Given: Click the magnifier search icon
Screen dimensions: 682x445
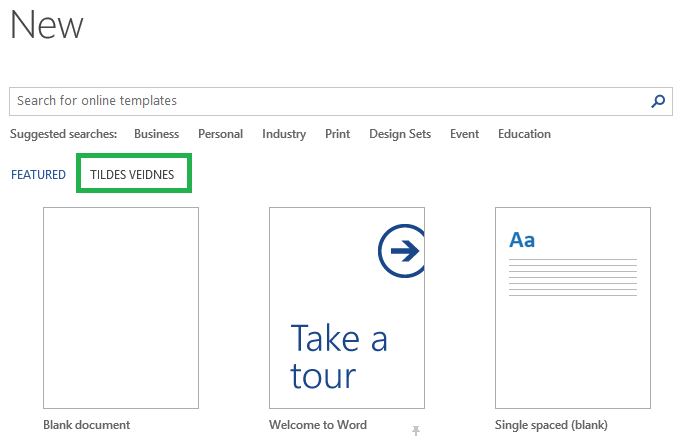Looking at the screenshot, I should [658, 101].
